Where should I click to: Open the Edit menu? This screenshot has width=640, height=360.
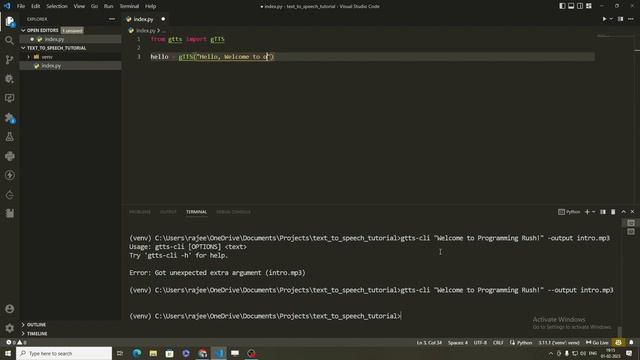tap(36, 6)
